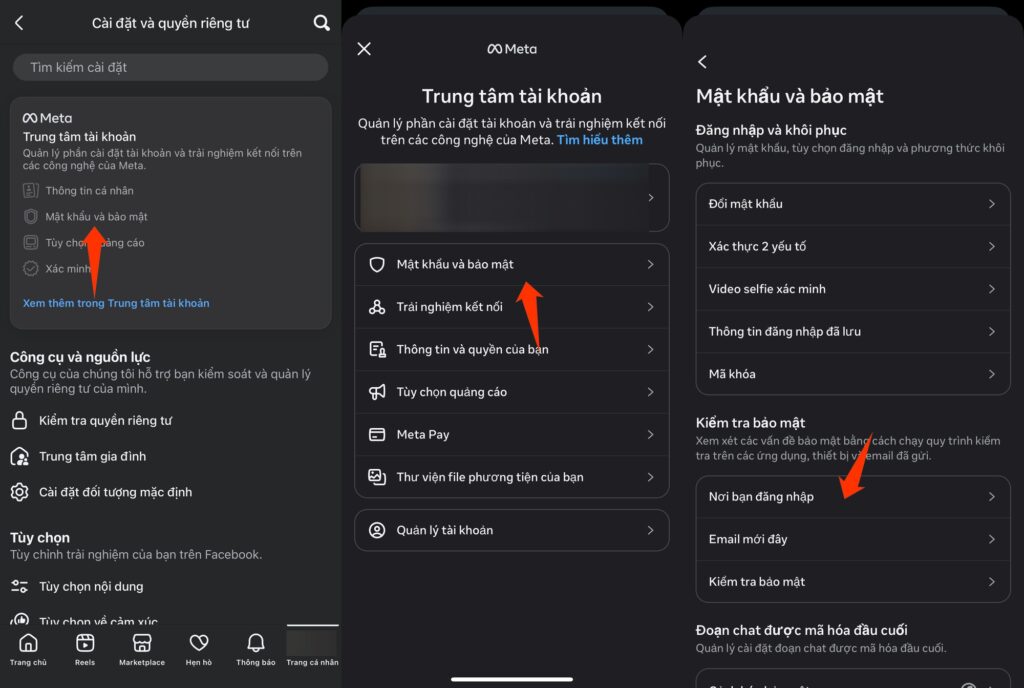
Task: Click the Thông báo bell icon
Action: tap(255, 643)
